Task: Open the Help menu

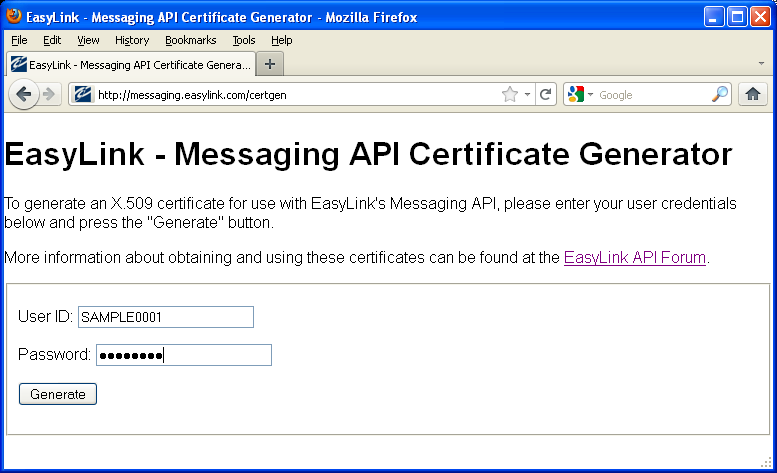Action: tap(281, 40)
